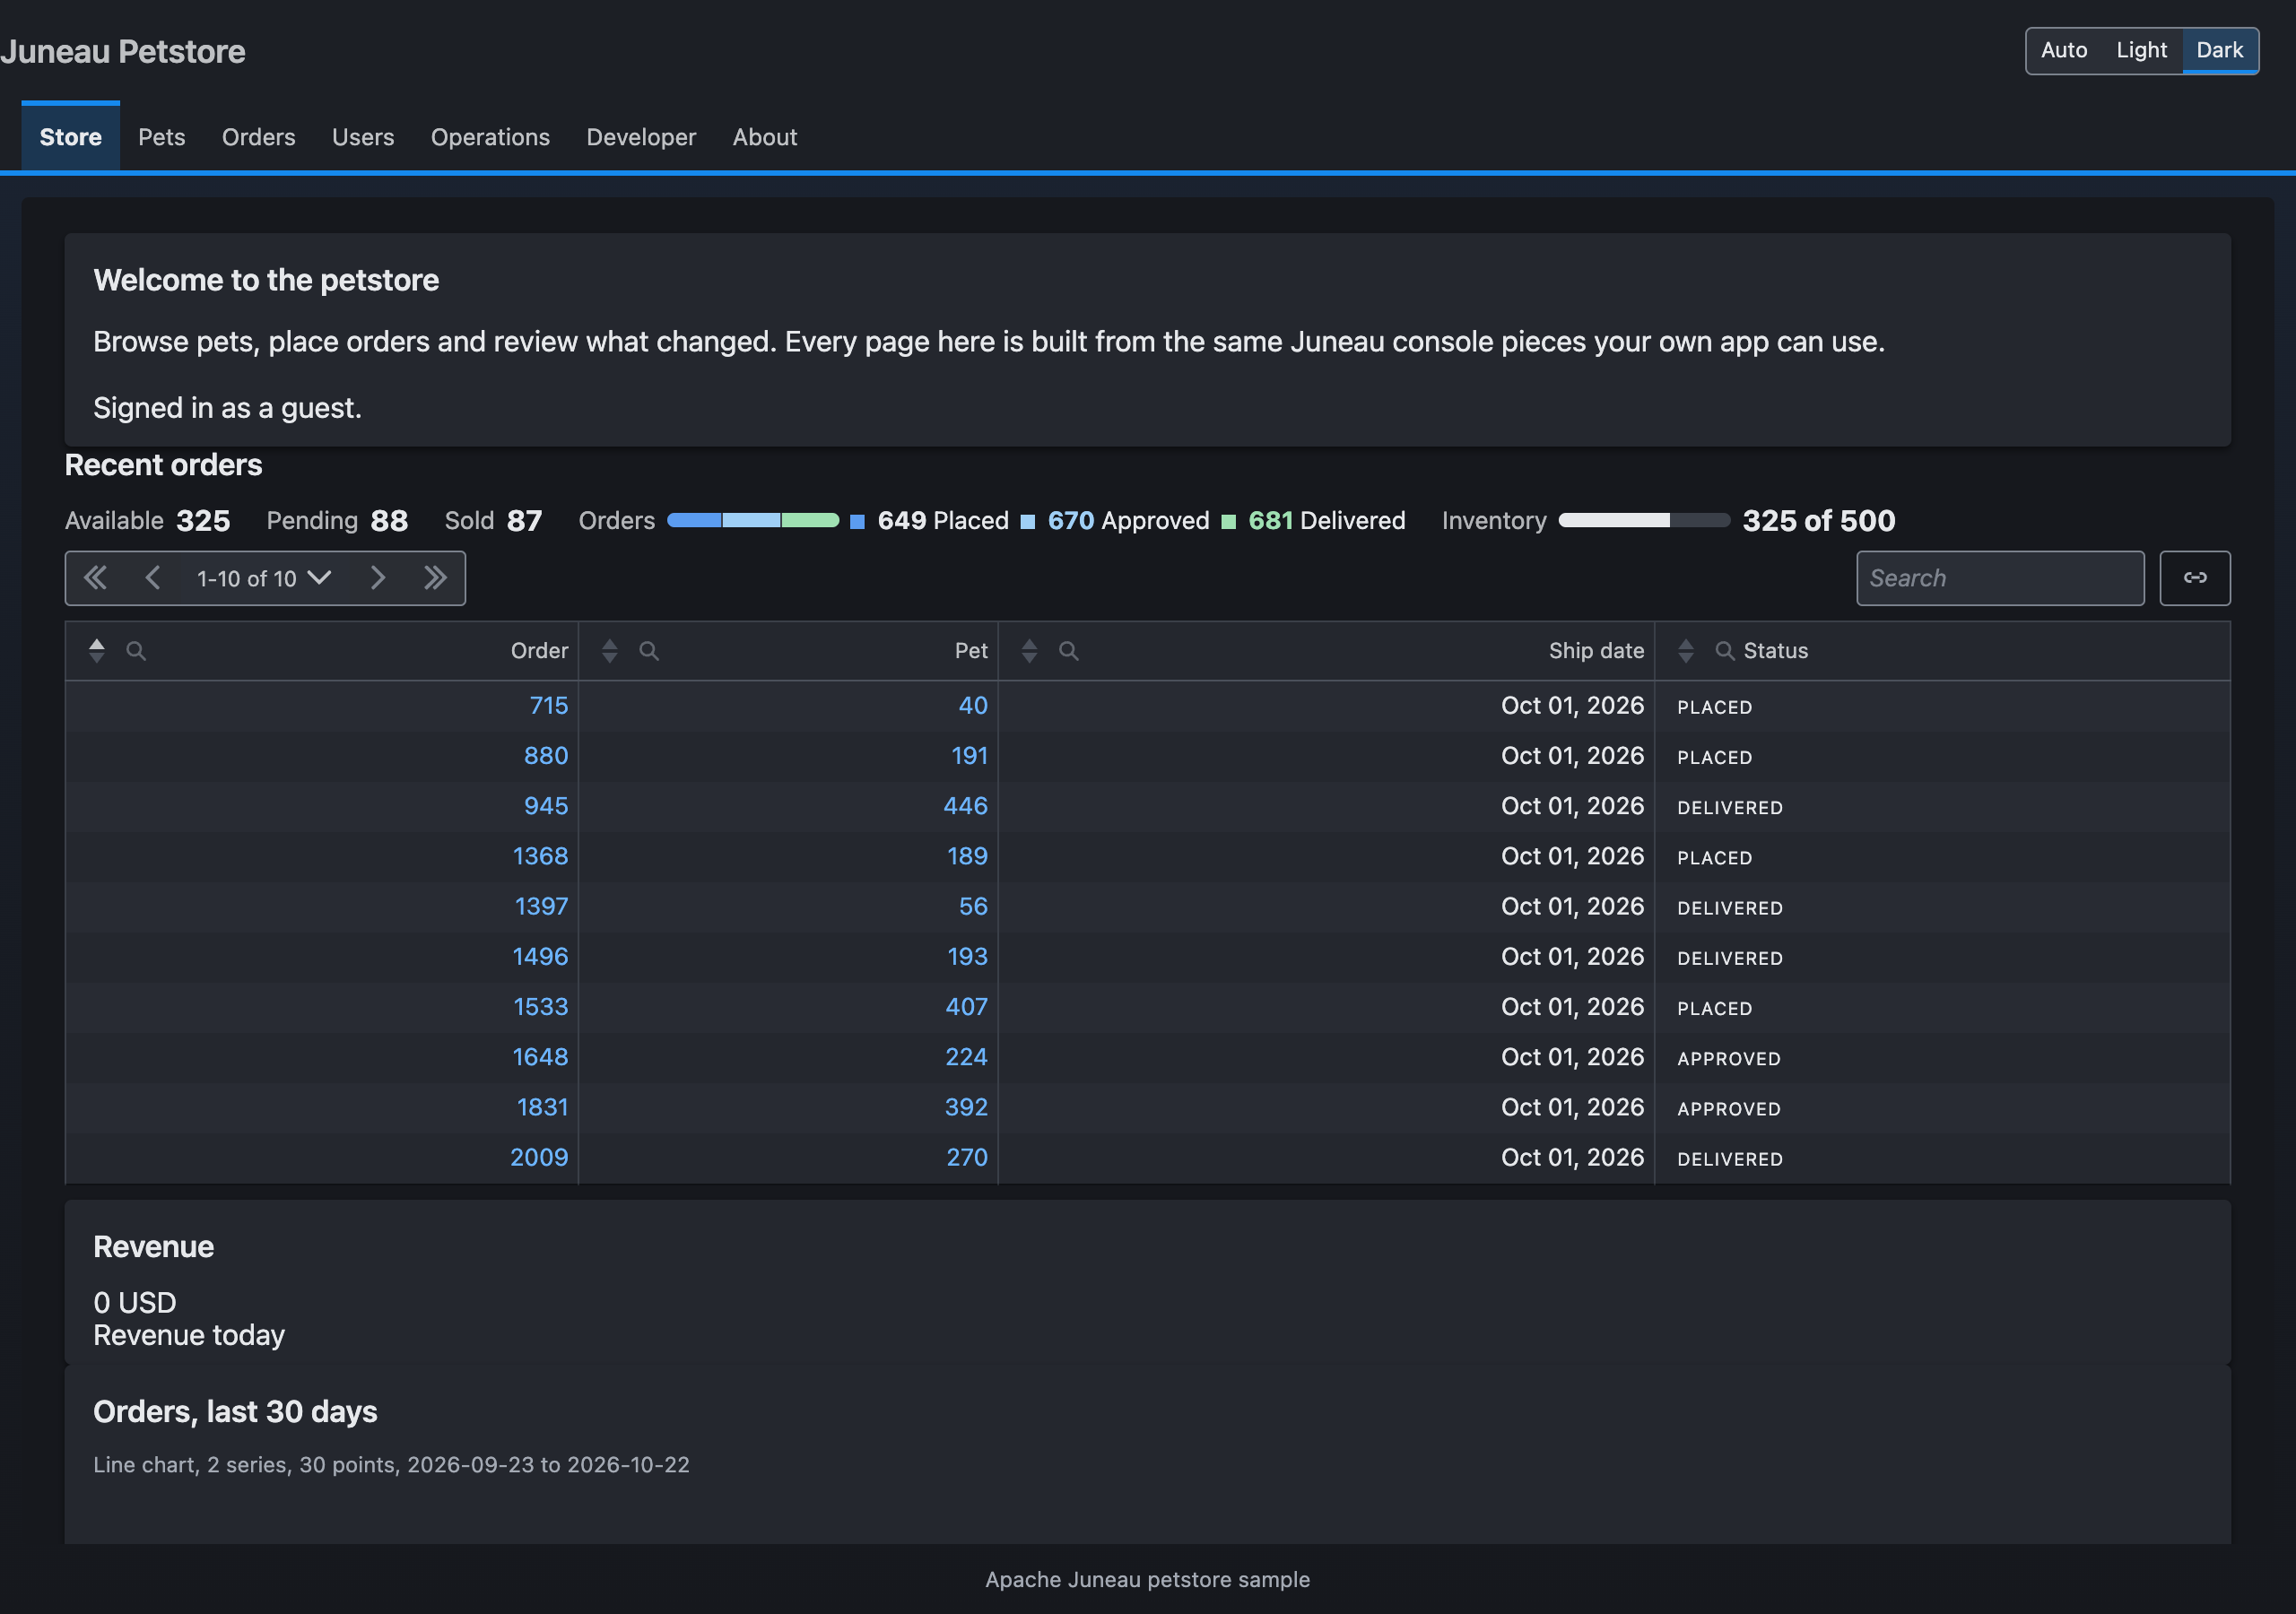The height and width of the screenshot is (1614, 2296).
Task: Click the 670 Approved legend entry
Action: (1115, 521)
